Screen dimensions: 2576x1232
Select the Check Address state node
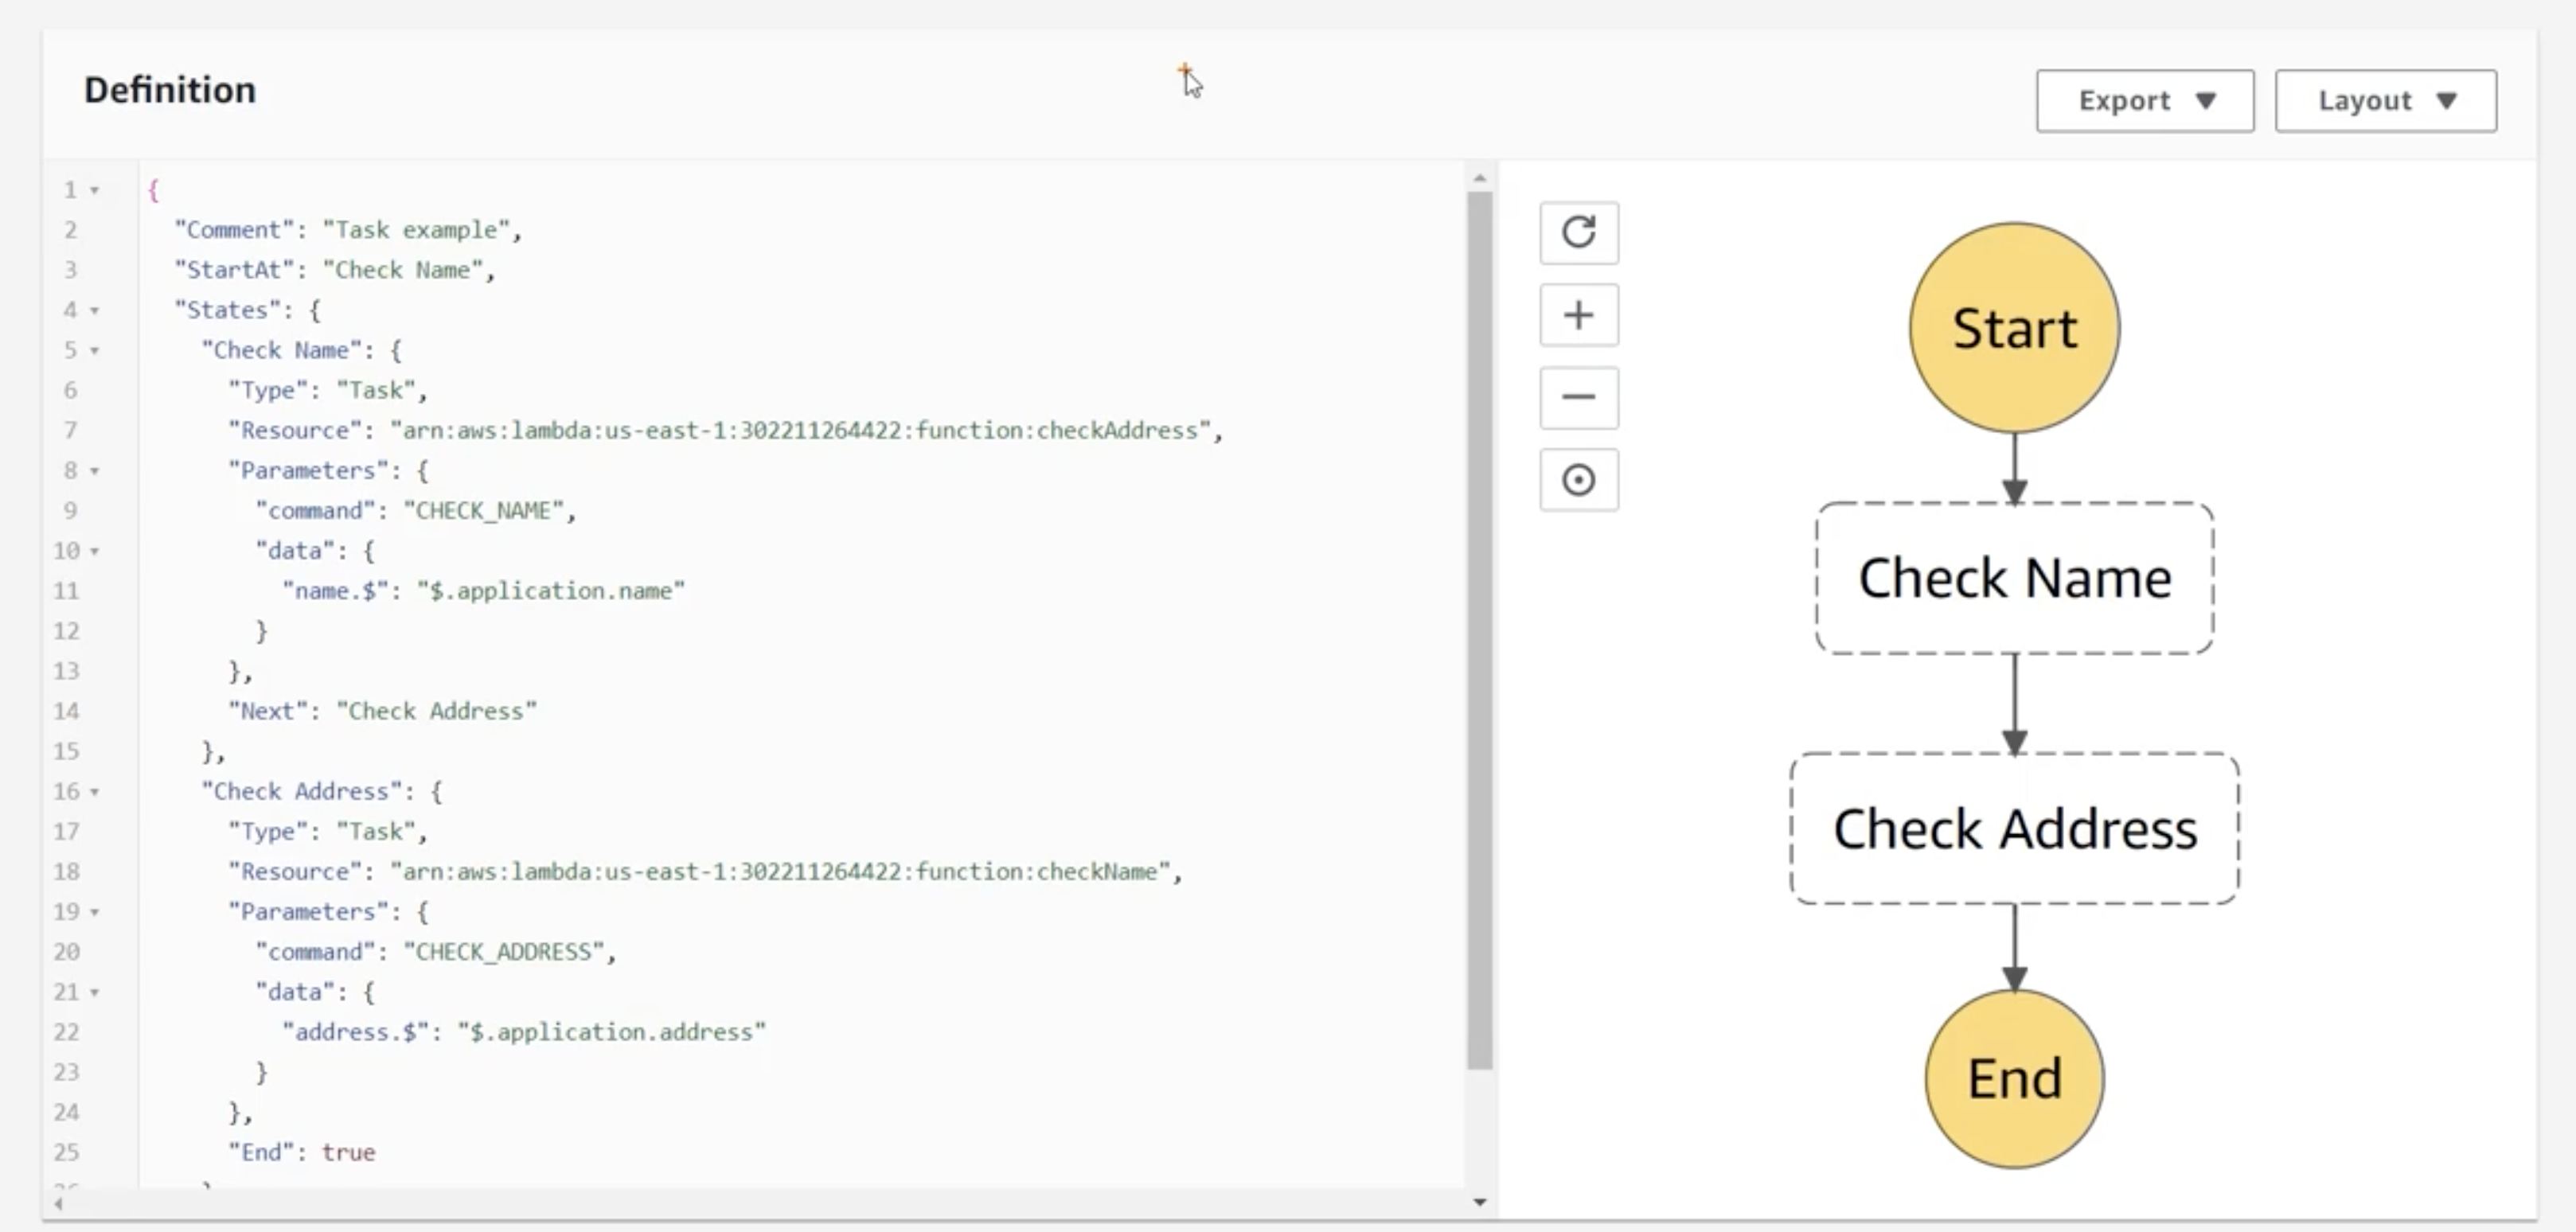[2014, 828]
